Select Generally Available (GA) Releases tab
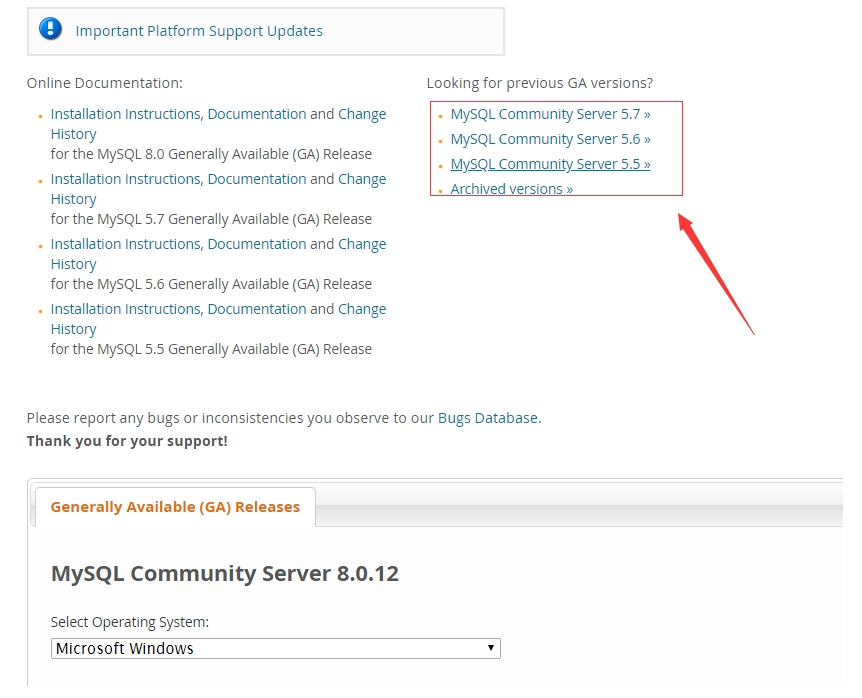The width and height of the screenshot is (862, 698). tap(175, 507)
